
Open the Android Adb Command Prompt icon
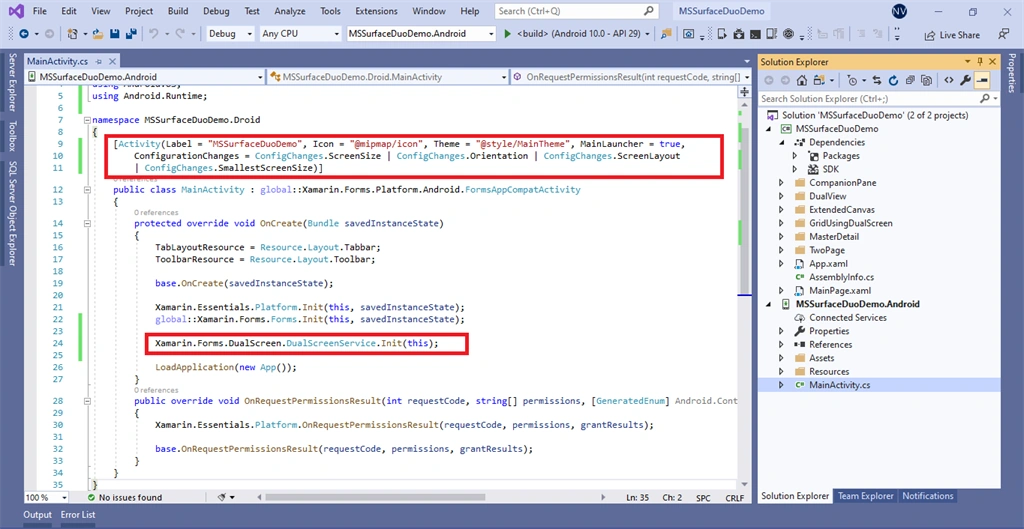(755, 33)
